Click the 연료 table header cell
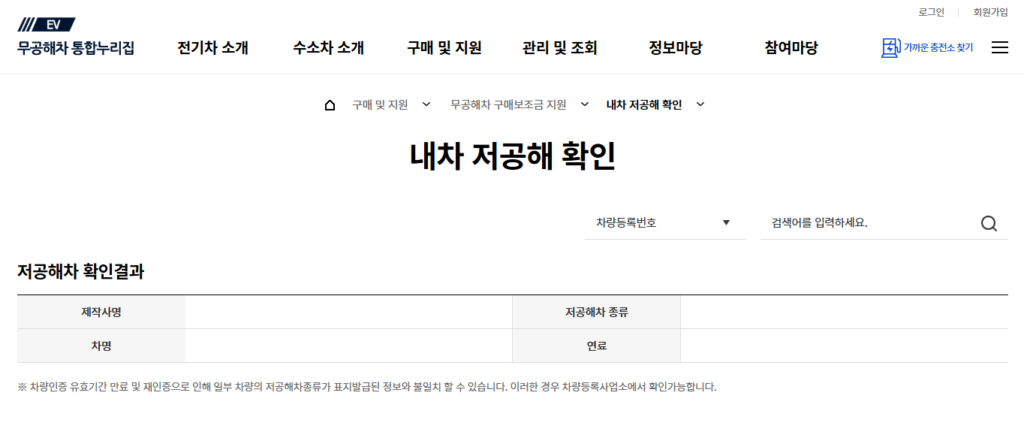This screenshot has height=435, width=1024. 596,346
